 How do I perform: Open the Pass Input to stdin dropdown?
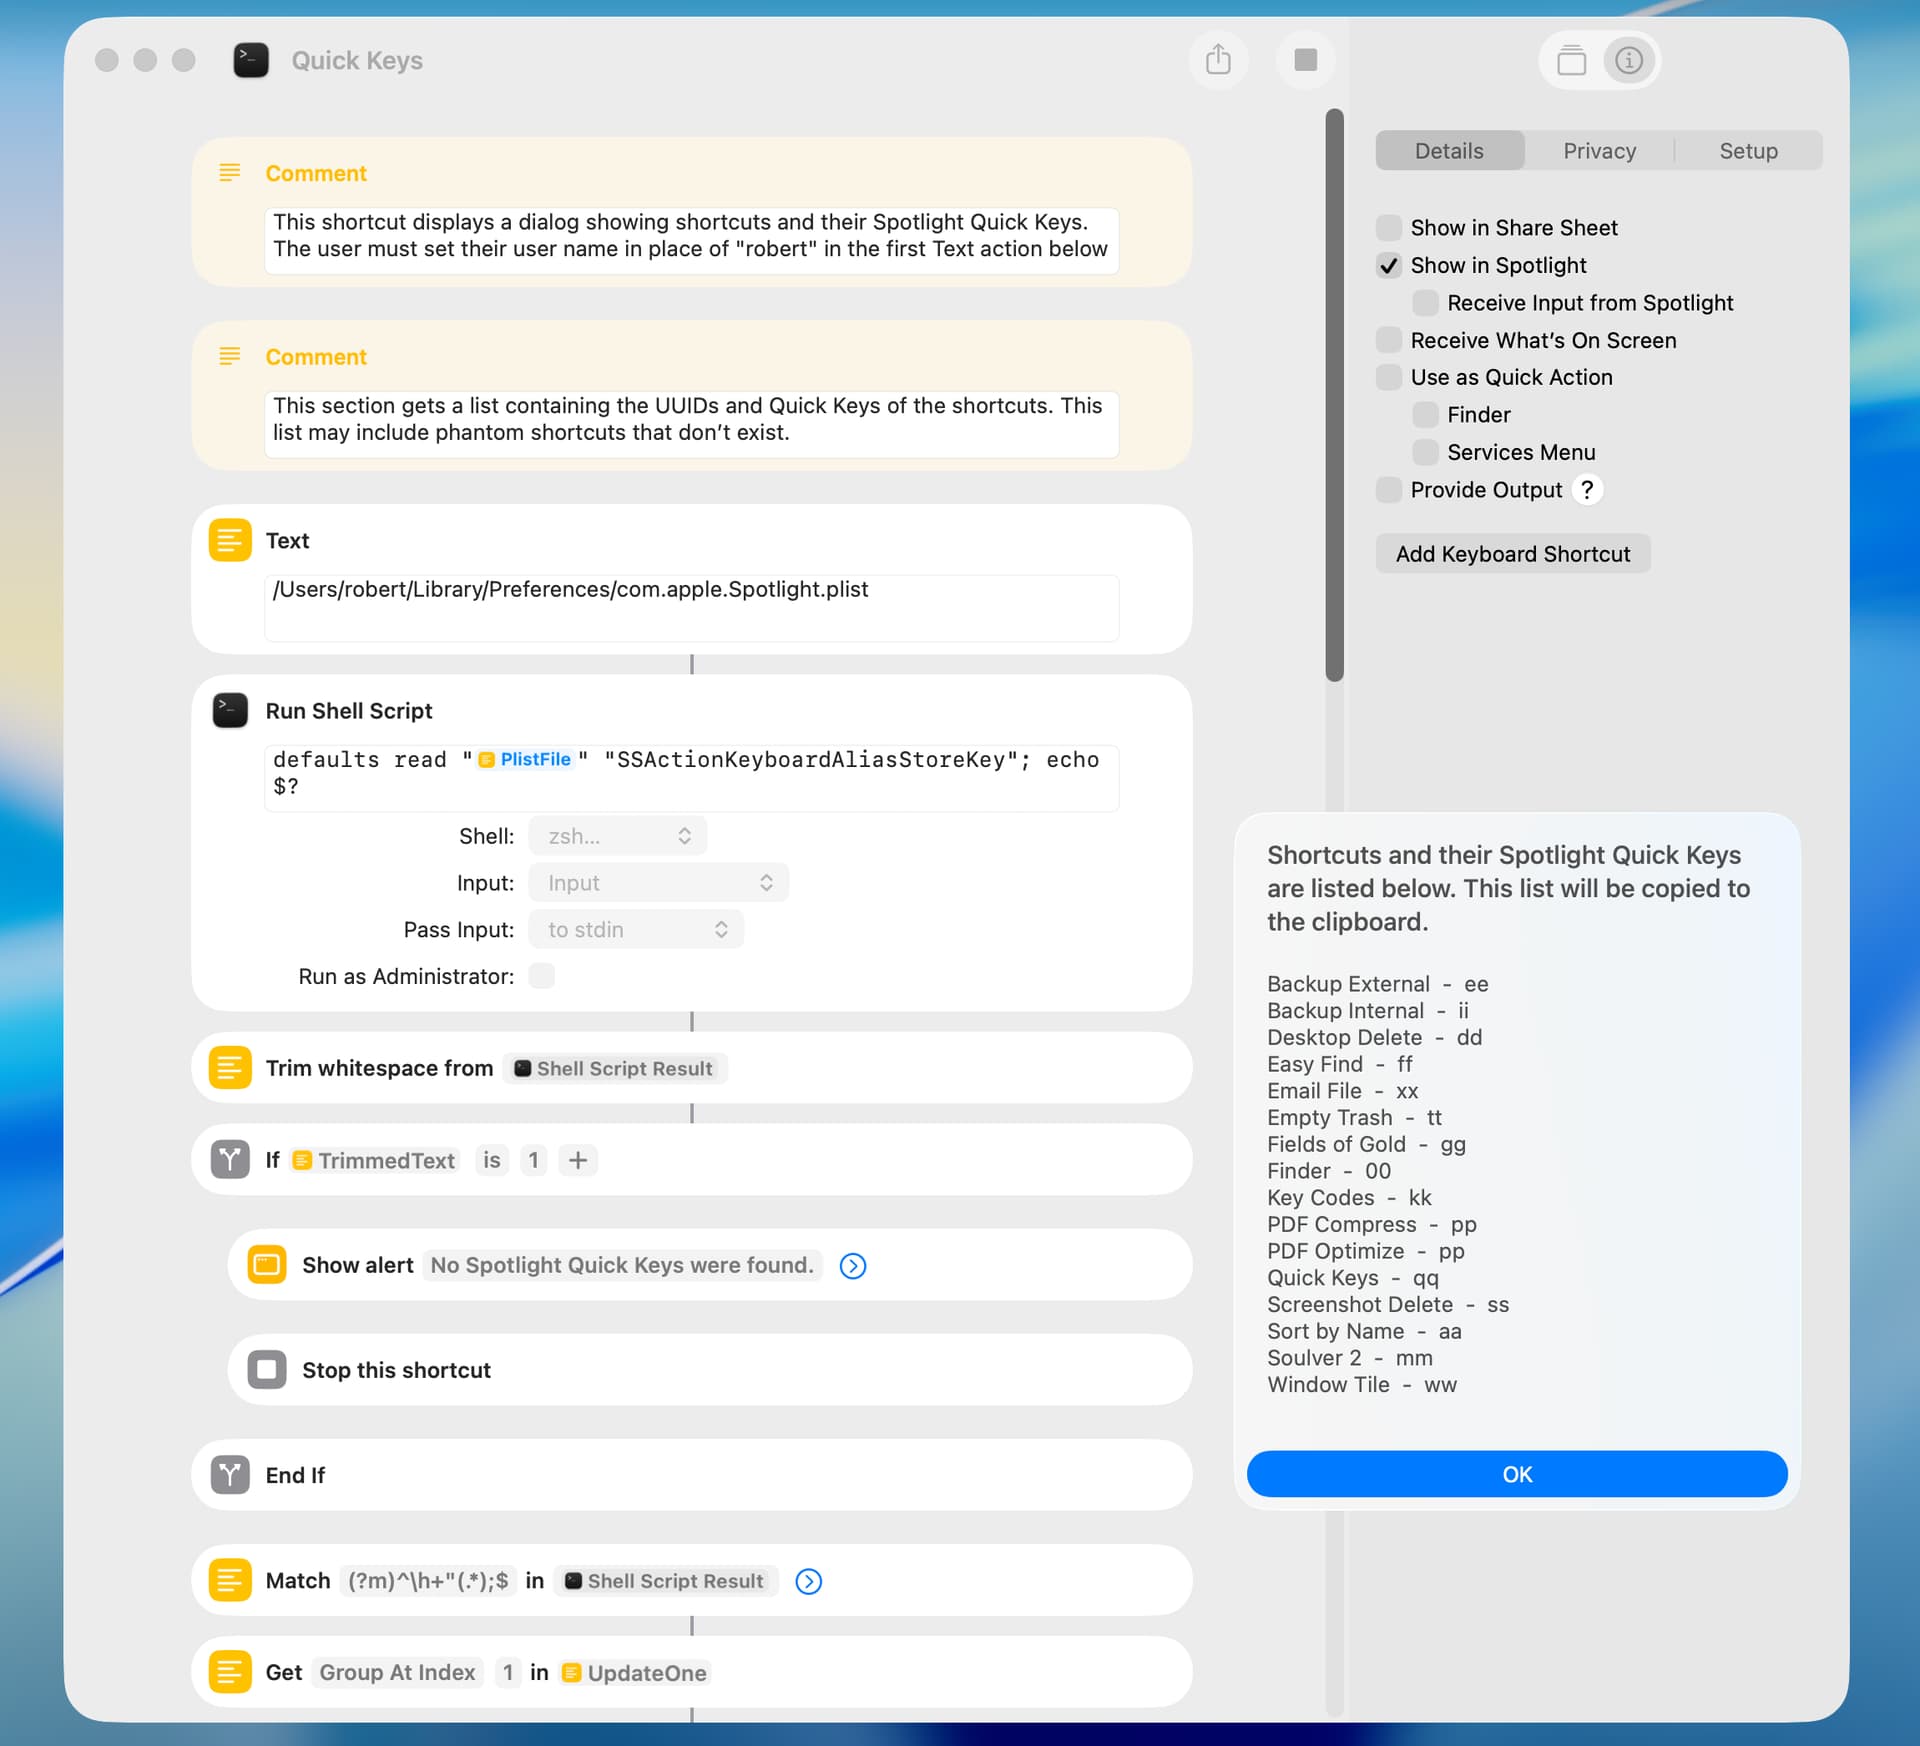tap(636, 930)
